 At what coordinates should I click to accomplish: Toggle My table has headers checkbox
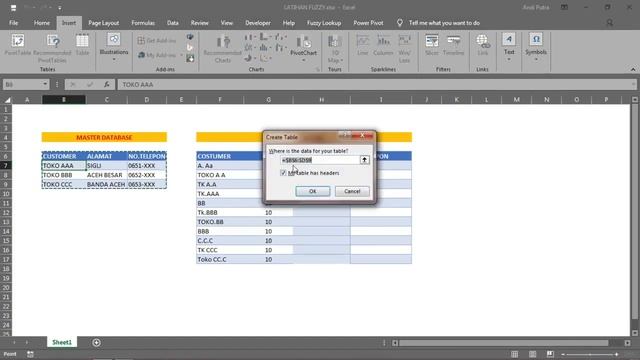click(283, 173)
